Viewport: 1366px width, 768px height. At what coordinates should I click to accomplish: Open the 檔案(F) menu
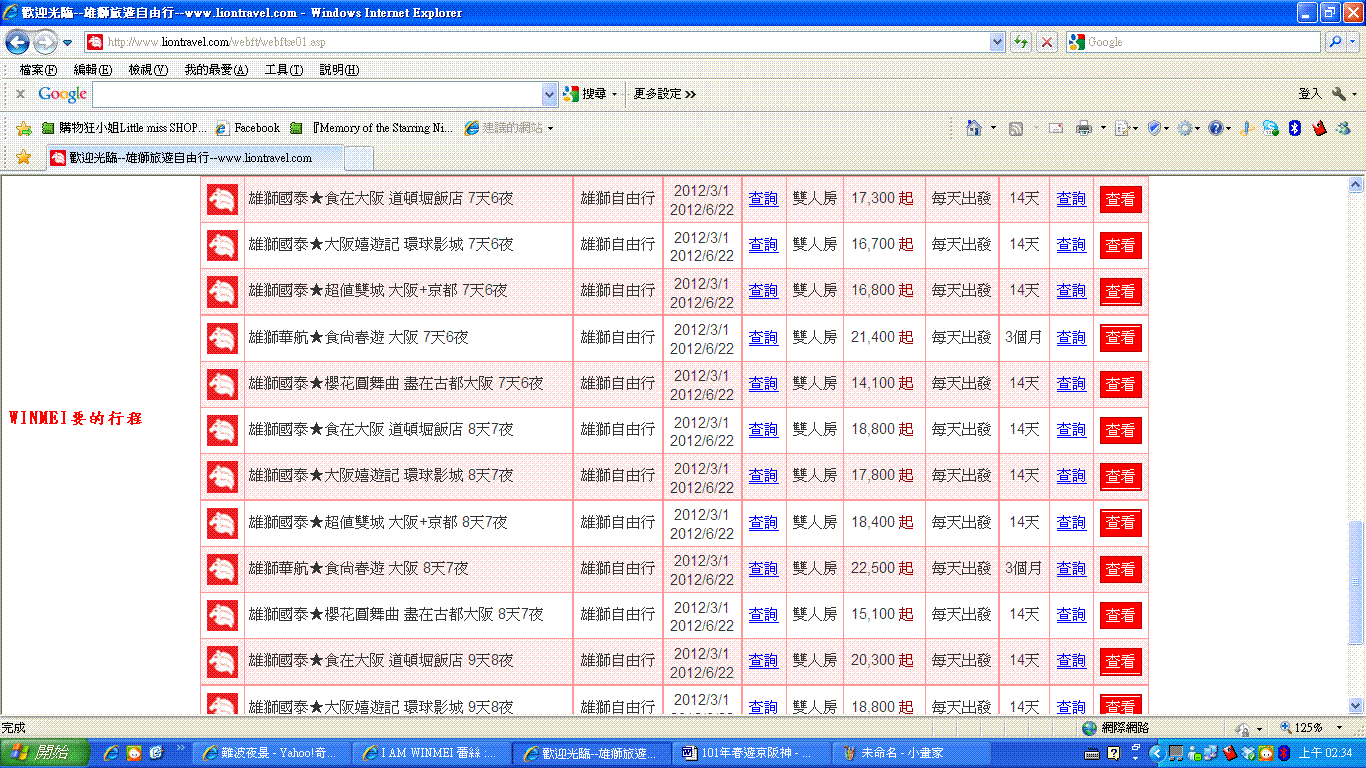(x=38, y=70)
